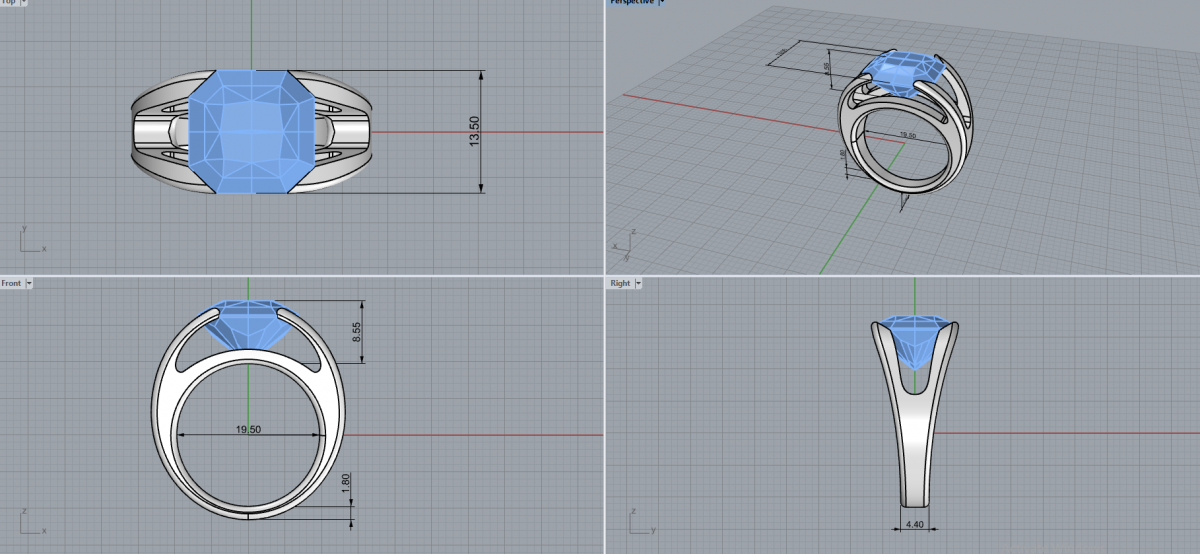Open the Top viewport menu arrow

tap(23, 2)
